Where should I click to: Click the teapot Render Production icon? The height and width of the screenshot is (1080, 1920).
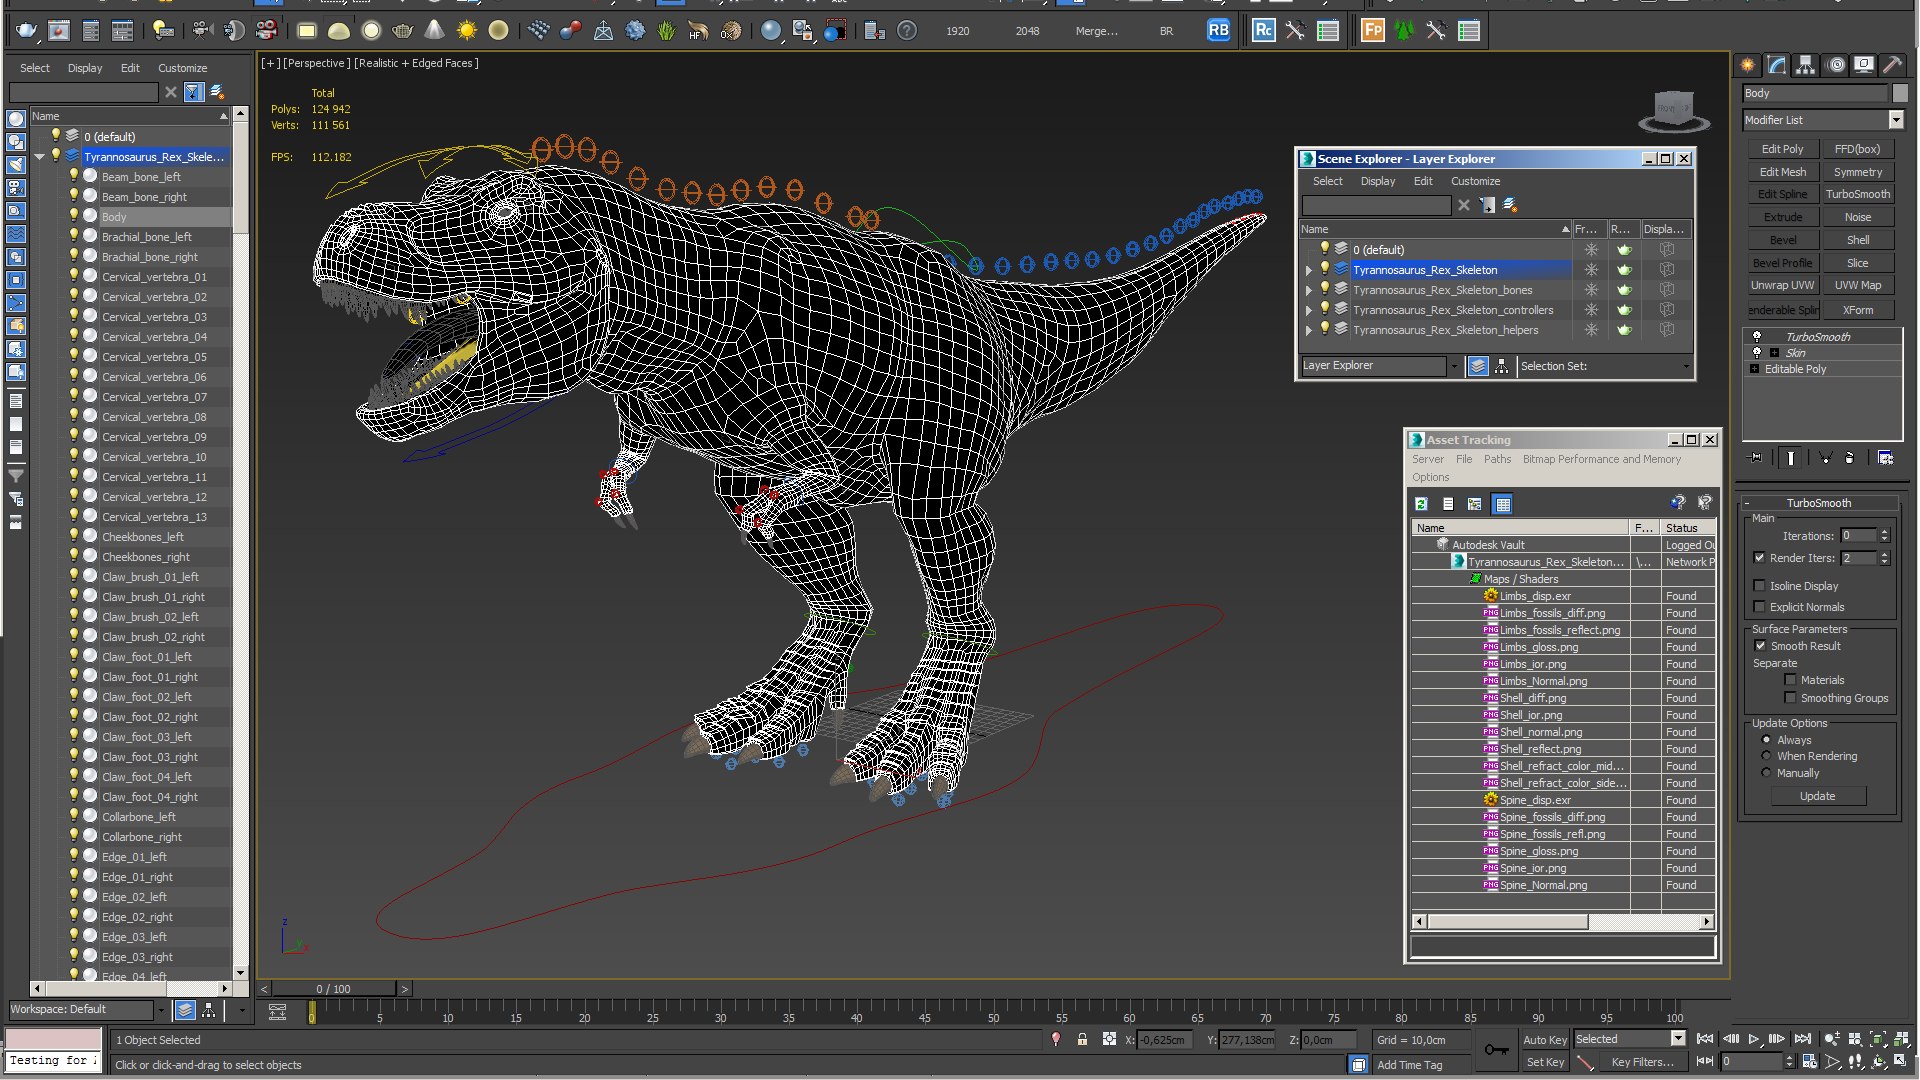[x=26, y=31]
